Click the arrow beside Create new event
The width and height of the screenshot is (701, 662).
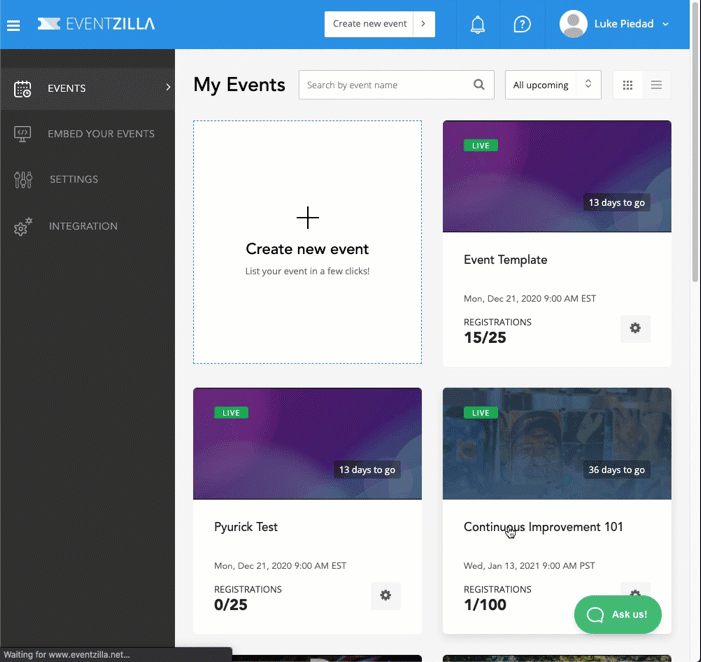pos(424,24)
